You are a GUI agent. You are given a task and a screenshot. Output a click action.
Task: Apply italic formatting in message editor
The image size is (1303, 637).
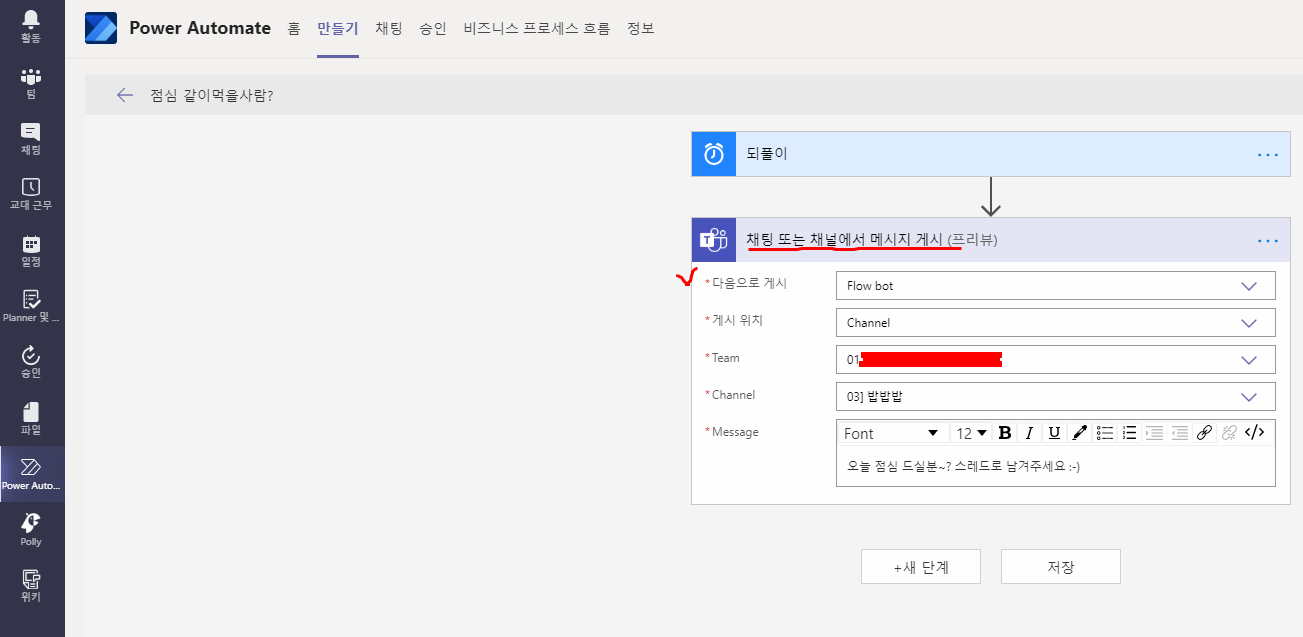[x=1029, y=433]
